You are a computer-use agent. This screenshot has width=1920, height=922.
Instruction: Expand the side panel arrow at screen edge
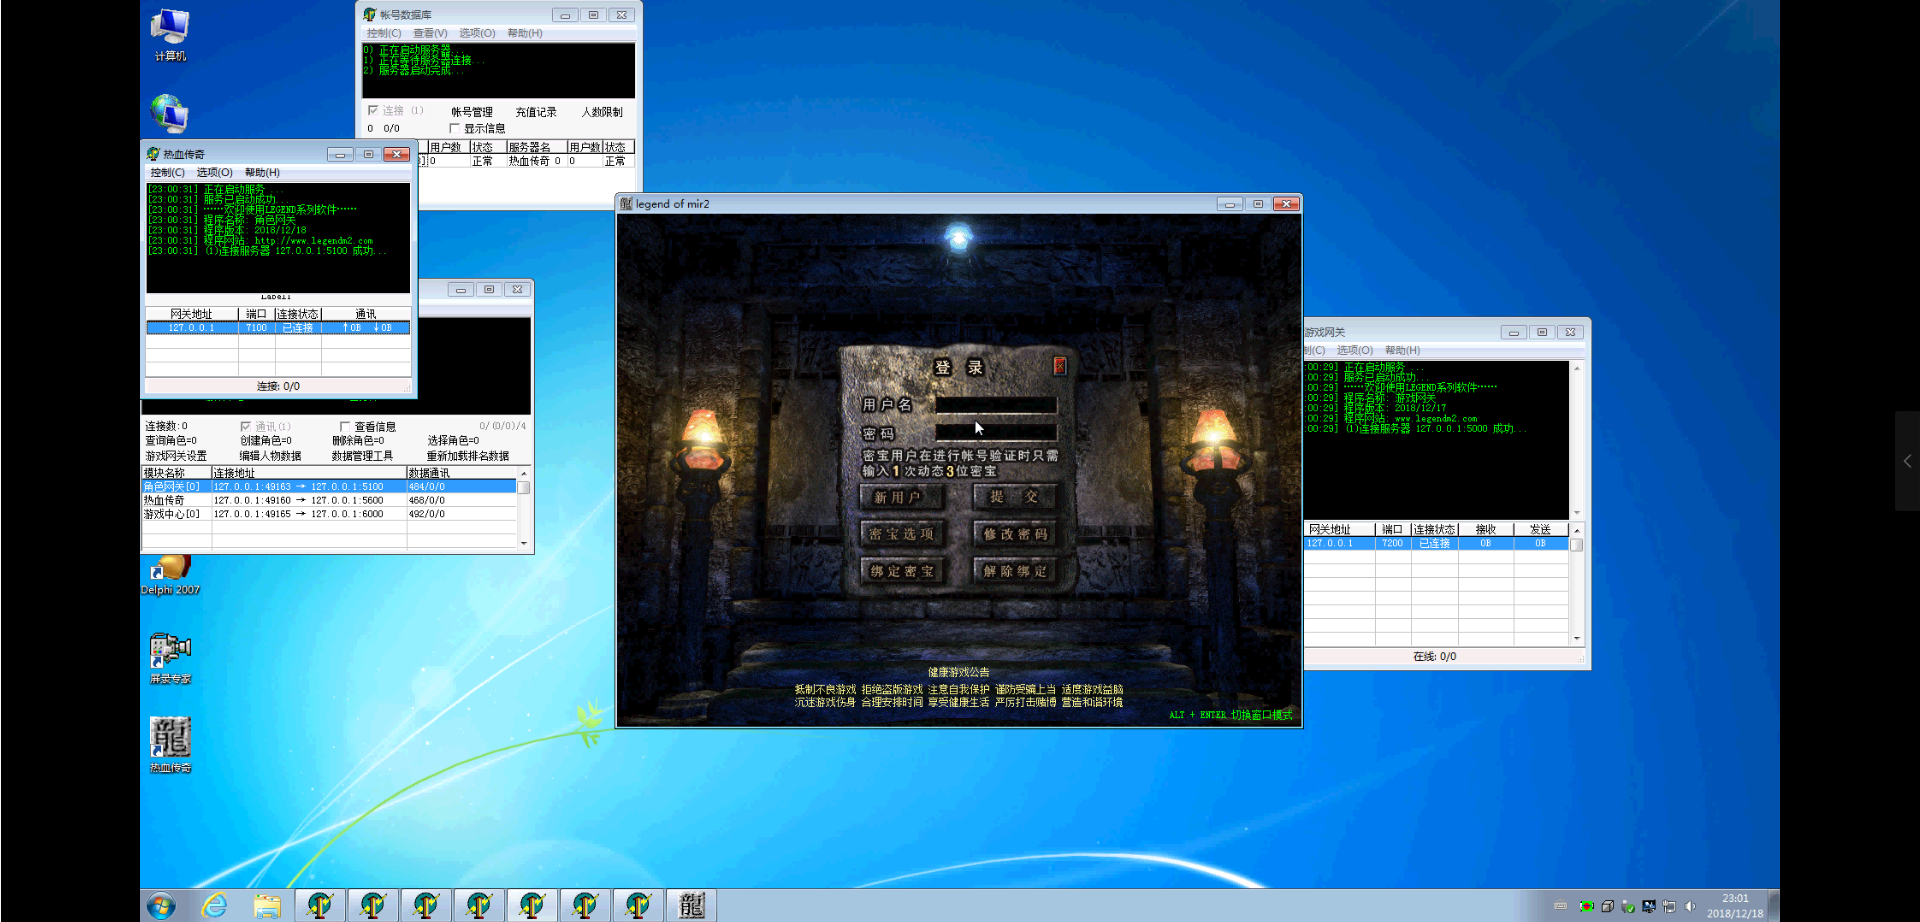[x=1907, y=461]
